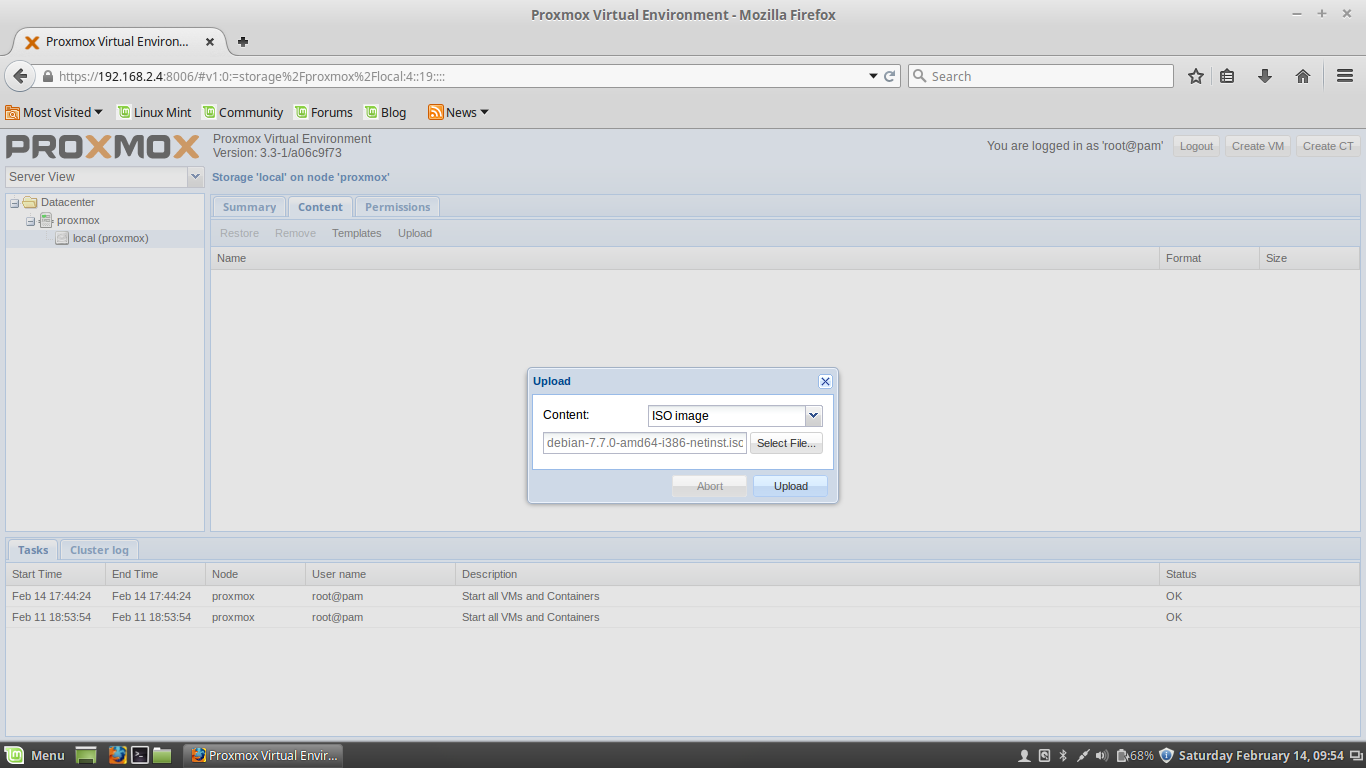Click Upload in the content toolbar
This screenshot has height=768, width=1366.
pyautogui.click(x=415, y=233)
